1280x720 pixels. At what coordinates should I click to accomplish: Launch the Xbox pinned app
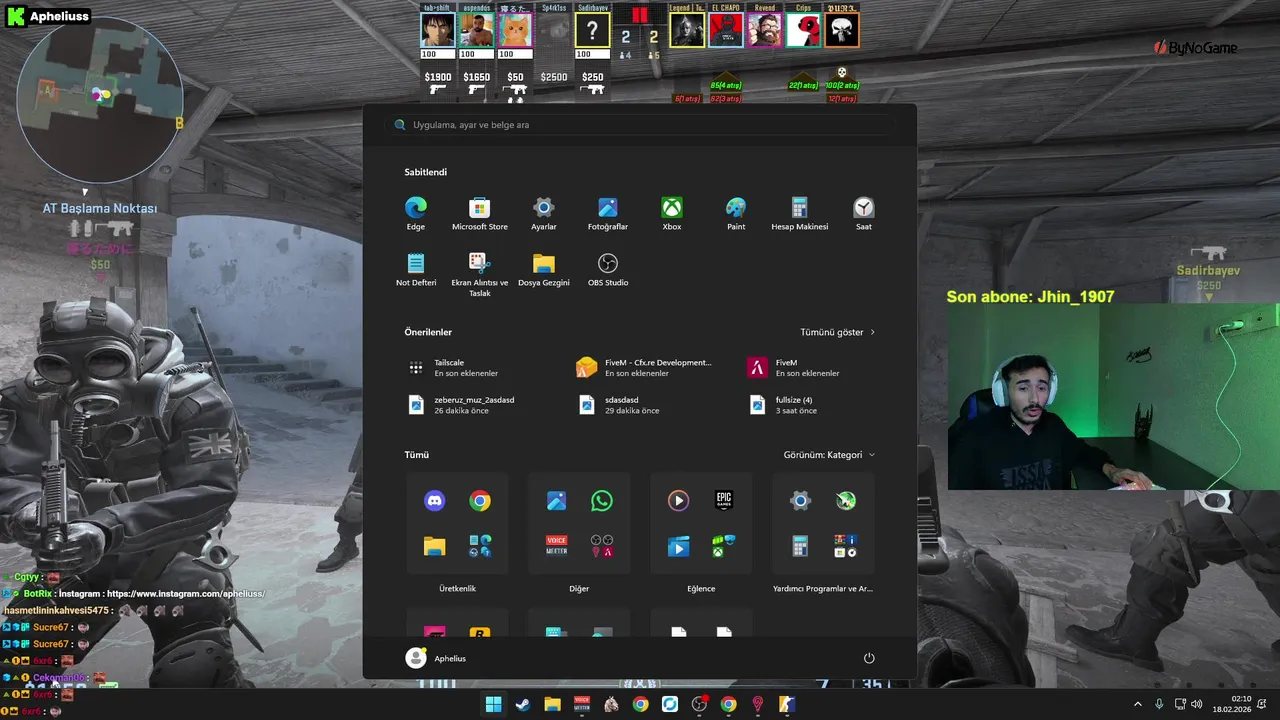click(672, 213)
